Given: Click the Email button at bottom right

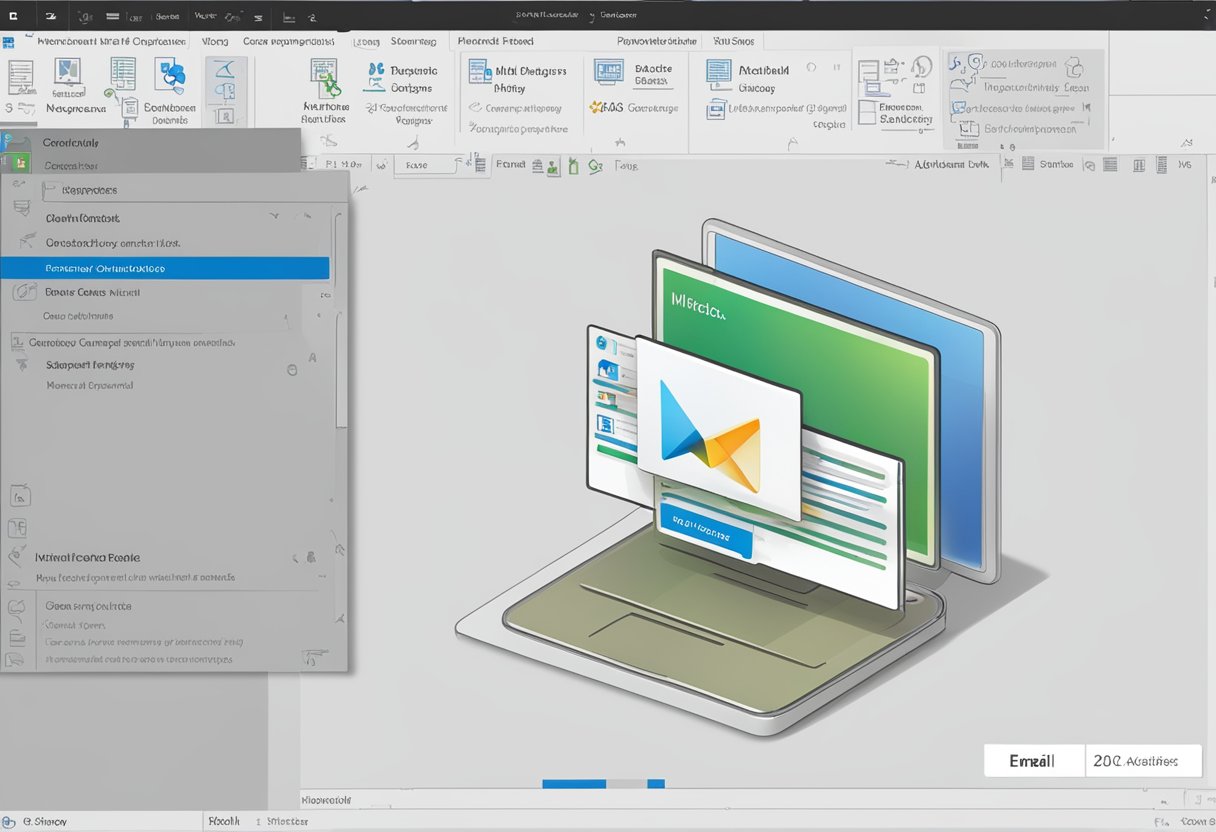Looking at the screenshot, I should [x=1033, y=761].
